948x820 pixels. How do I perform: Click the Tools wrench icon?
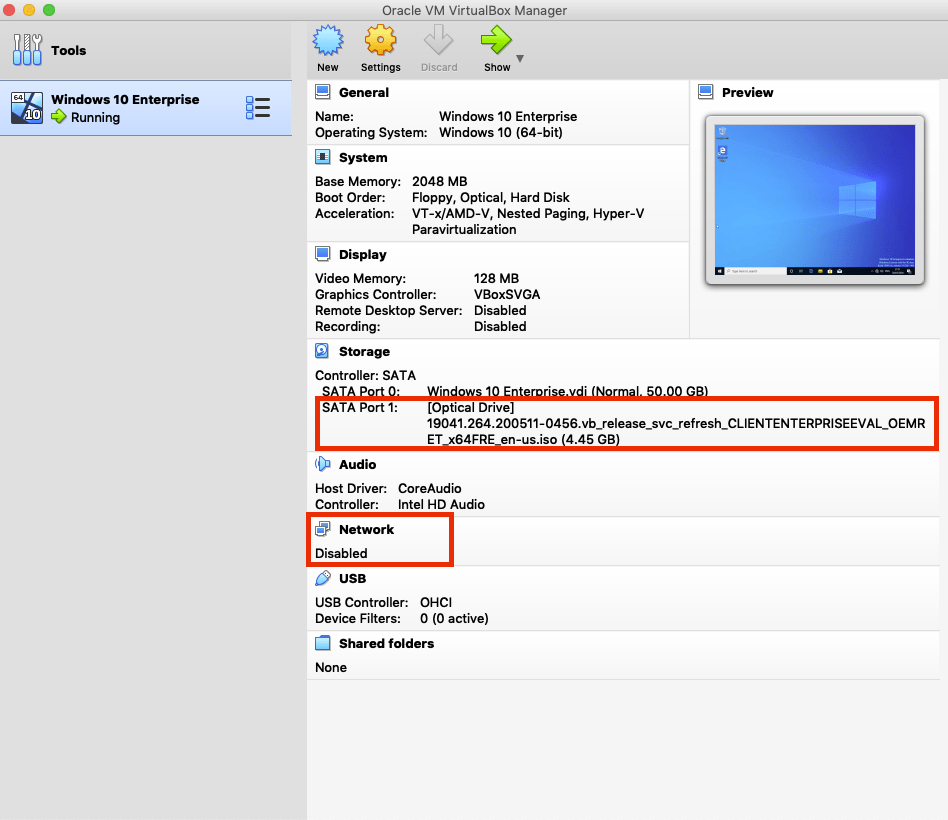27,50
